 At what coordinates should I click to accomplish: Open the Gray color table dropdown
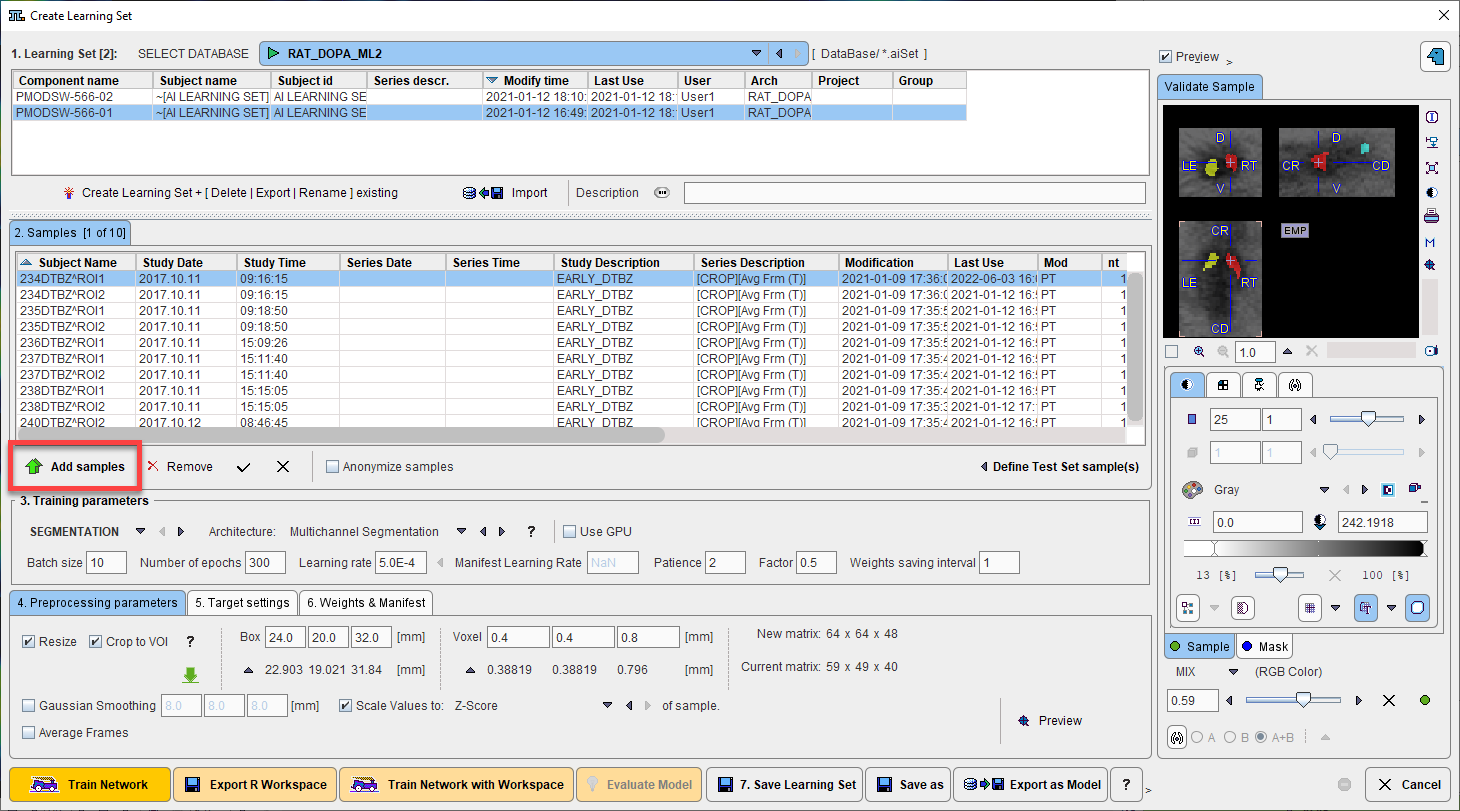[1324, 490]
